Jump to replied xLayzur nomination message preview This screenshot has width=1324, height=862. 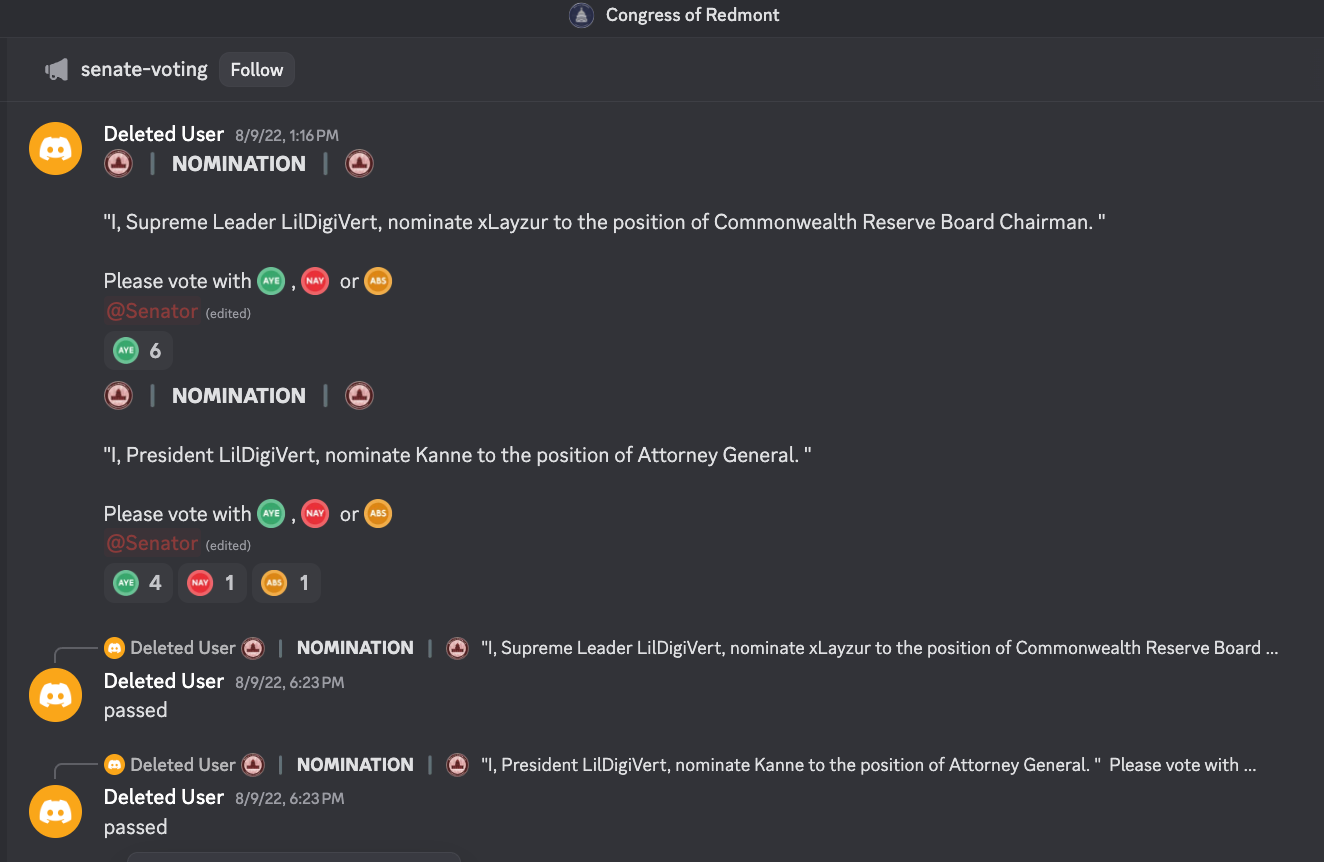[878, 648]
